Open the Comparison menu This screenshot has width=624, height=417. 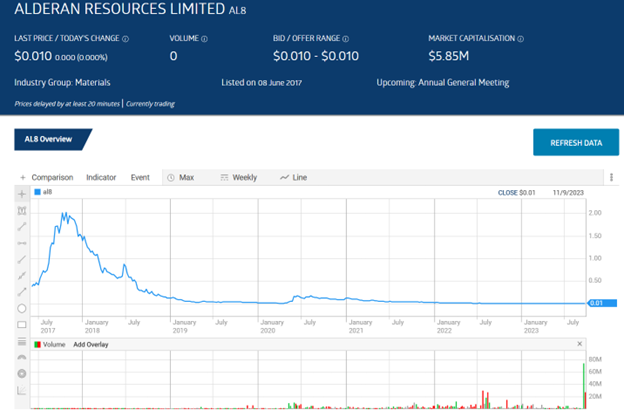[x=52, y=177]
